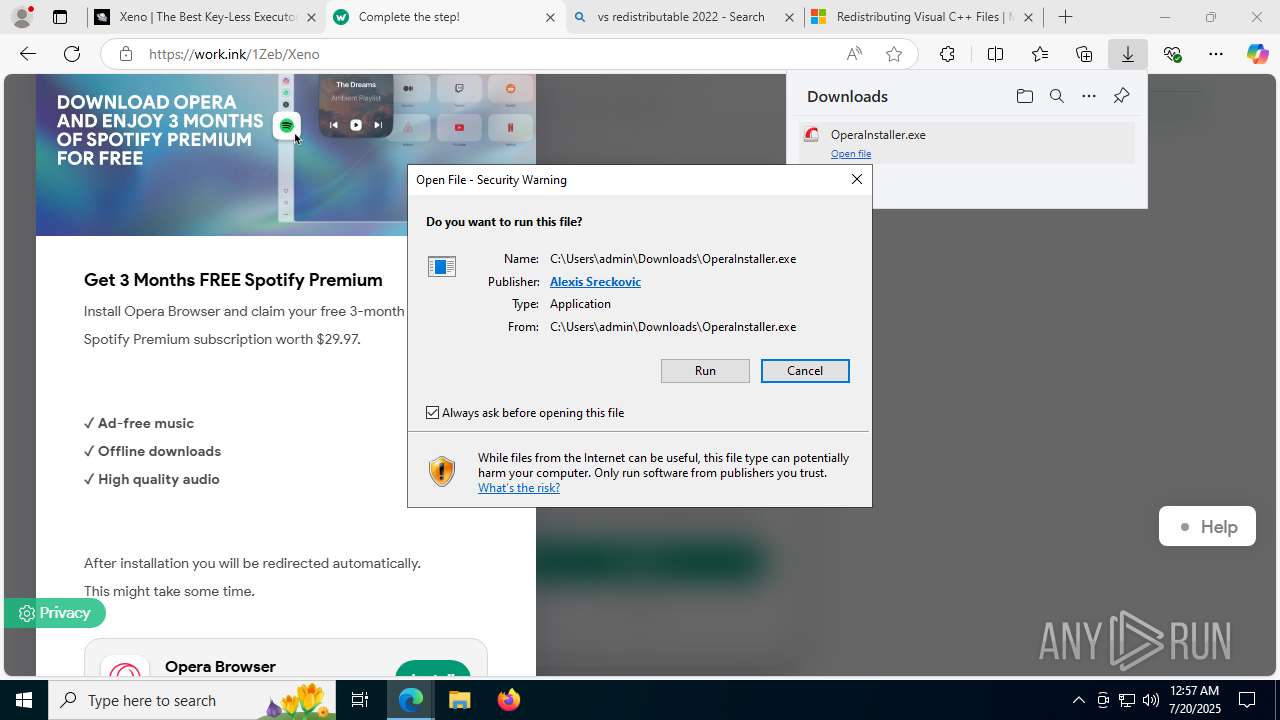1280x720 pixels.
Task: Click the Edge profile avatar icon
Action: point(21,17)
